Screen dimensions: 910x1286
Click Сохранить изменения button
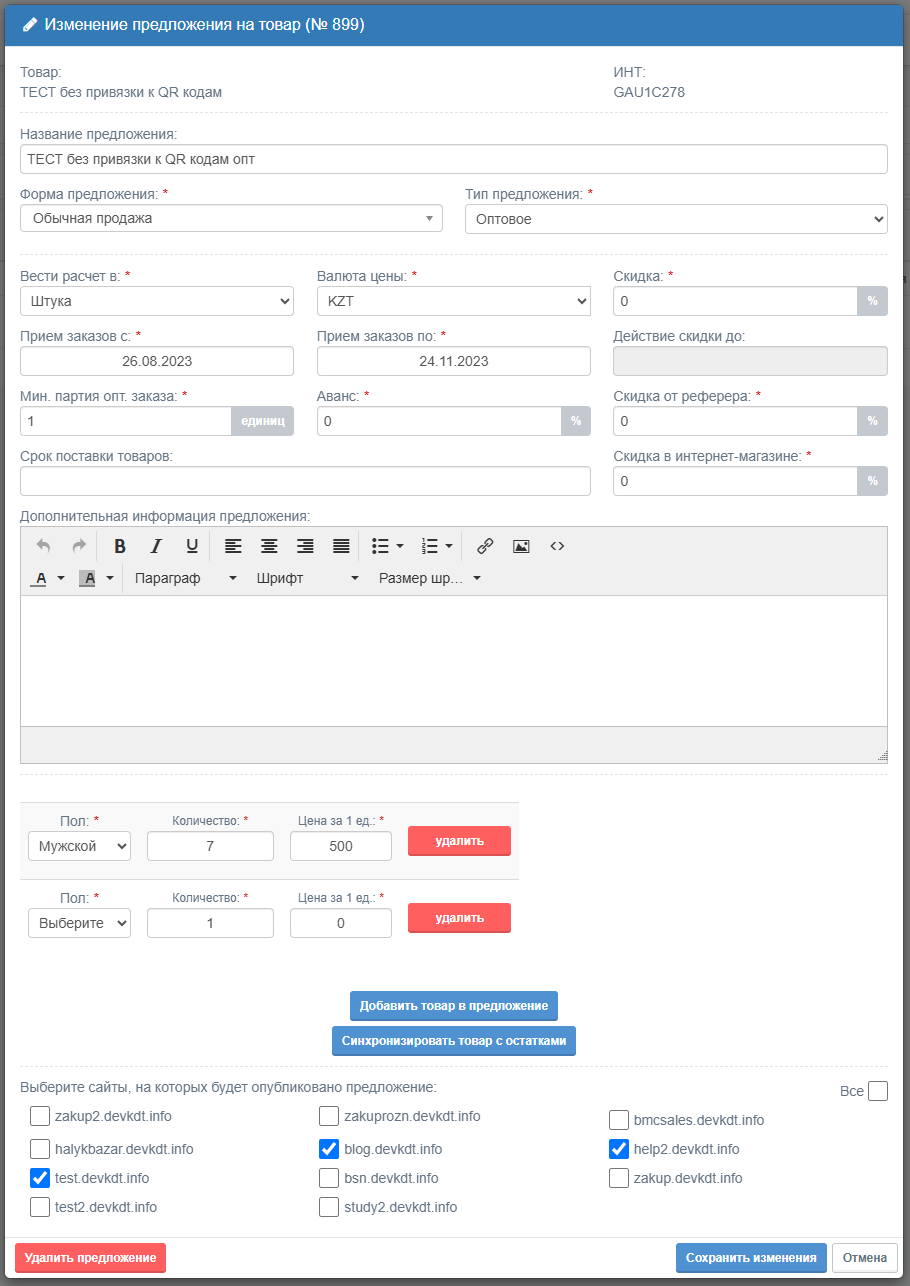click(x=751, y=1258)
